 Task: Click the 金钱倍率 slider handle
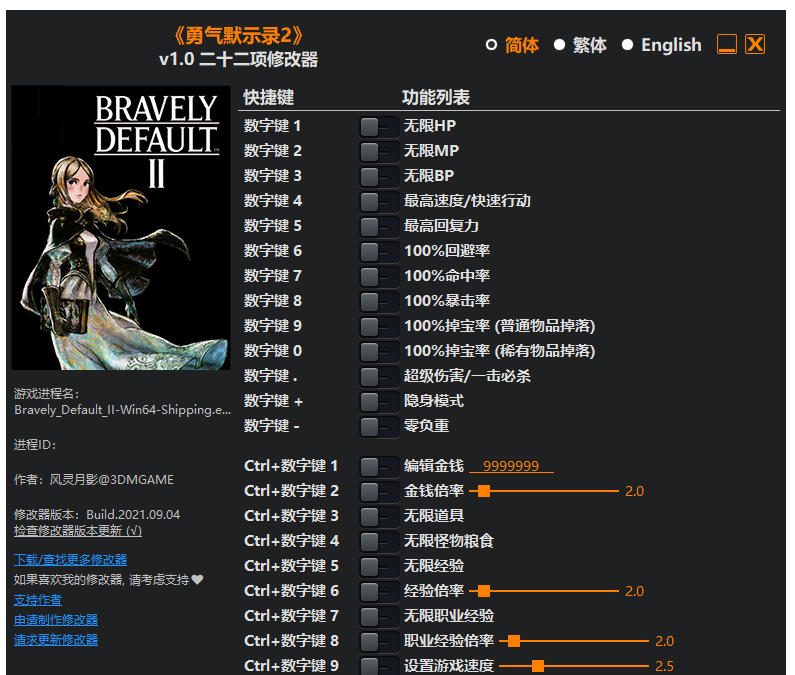(484, 491)
